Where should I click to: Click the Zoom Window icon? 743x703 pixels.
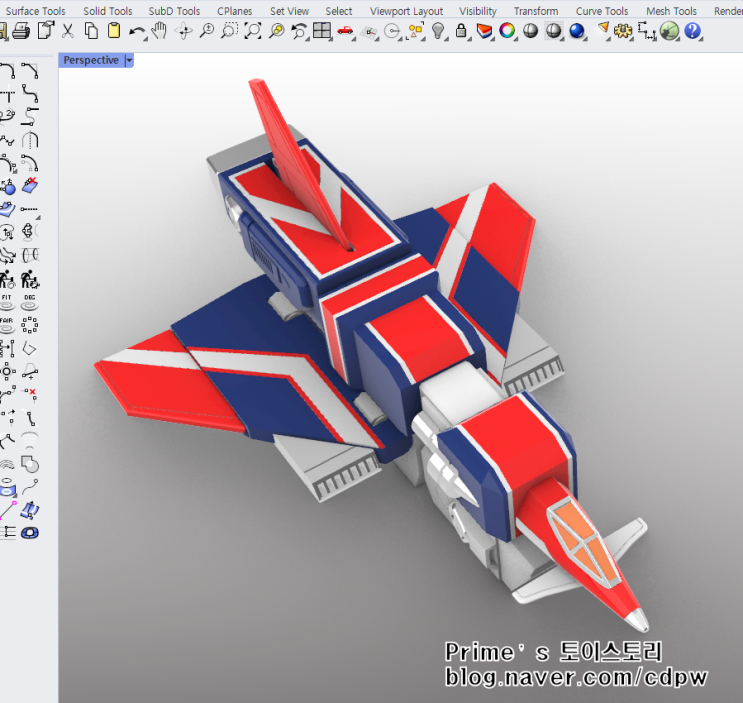(229, 32)
